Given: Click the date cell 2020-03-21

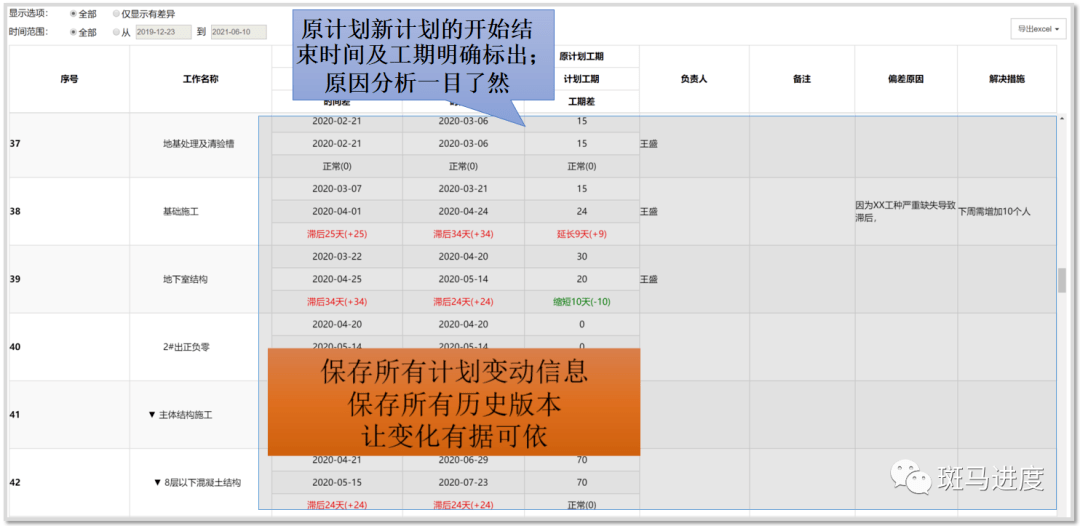Looking at the screenshot, I should (463, 189).
